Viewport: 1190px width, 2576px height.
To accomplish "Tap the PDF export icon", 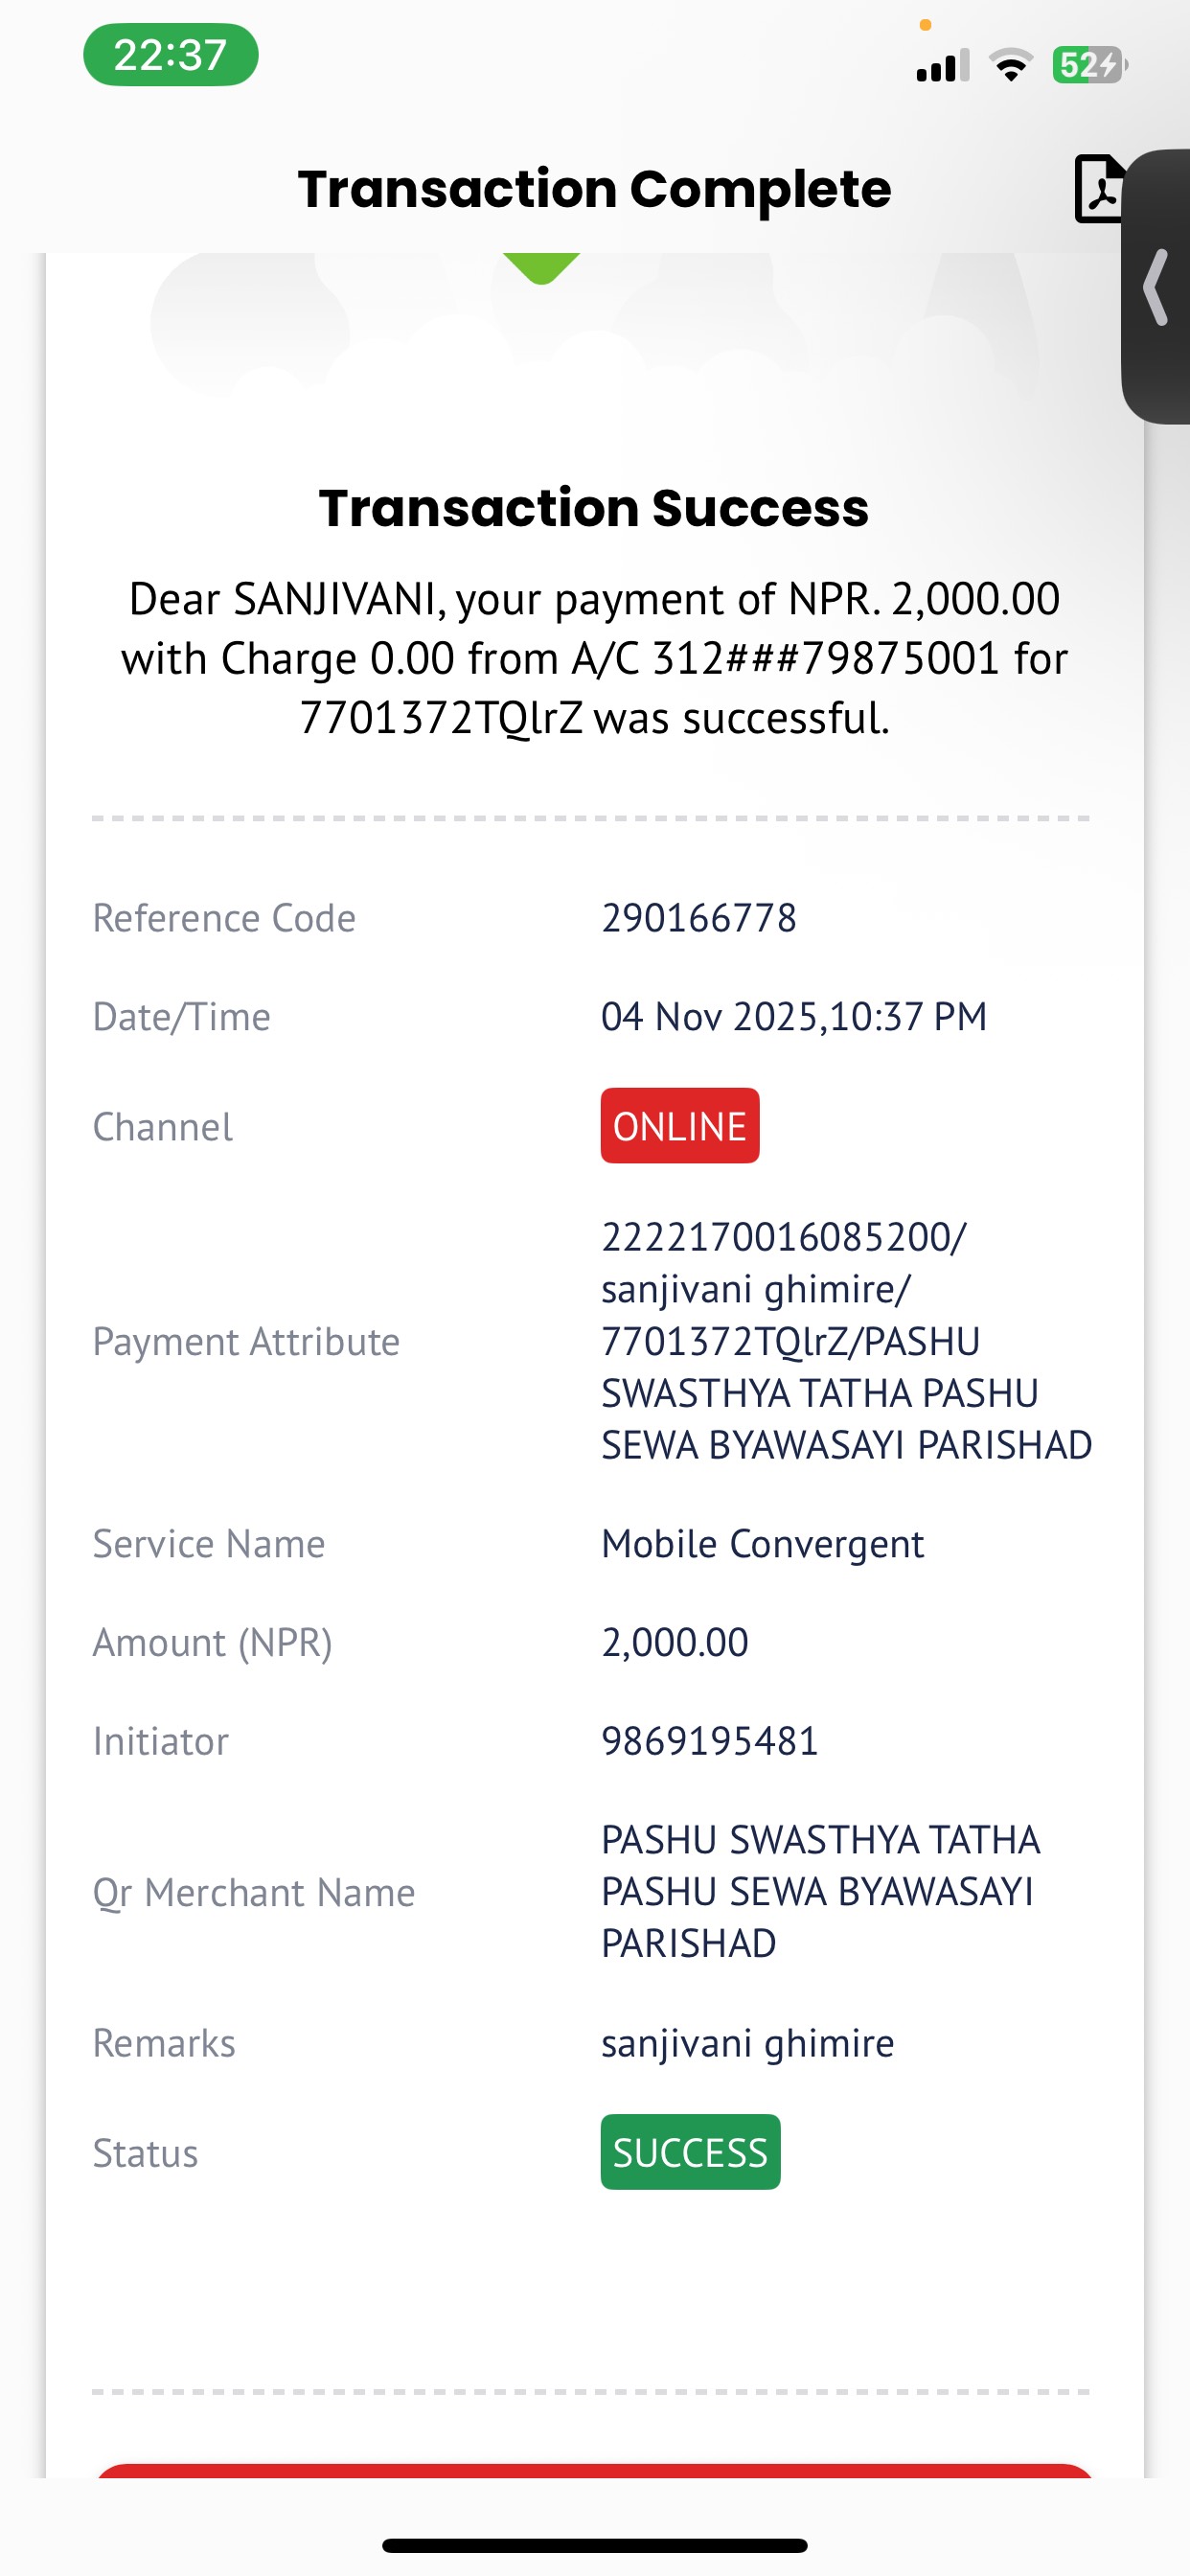I will [1100, 189].
